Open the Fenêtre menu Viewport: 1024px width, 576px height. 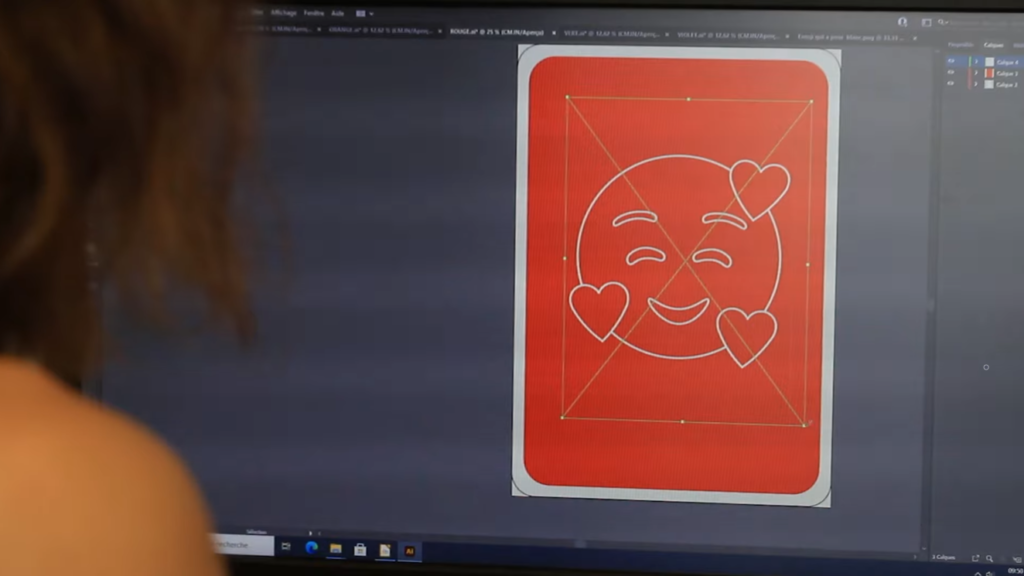(313, 13)
